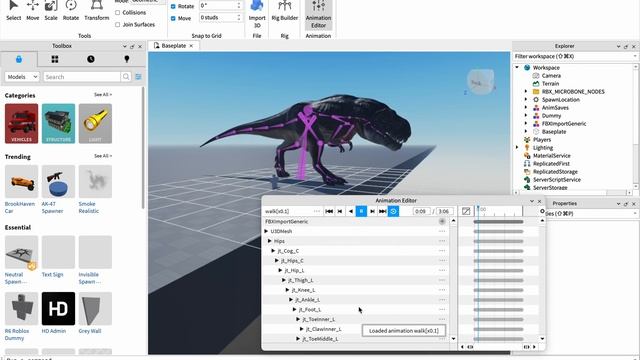
Task: Select the Select tool
Action: point(13,10)
